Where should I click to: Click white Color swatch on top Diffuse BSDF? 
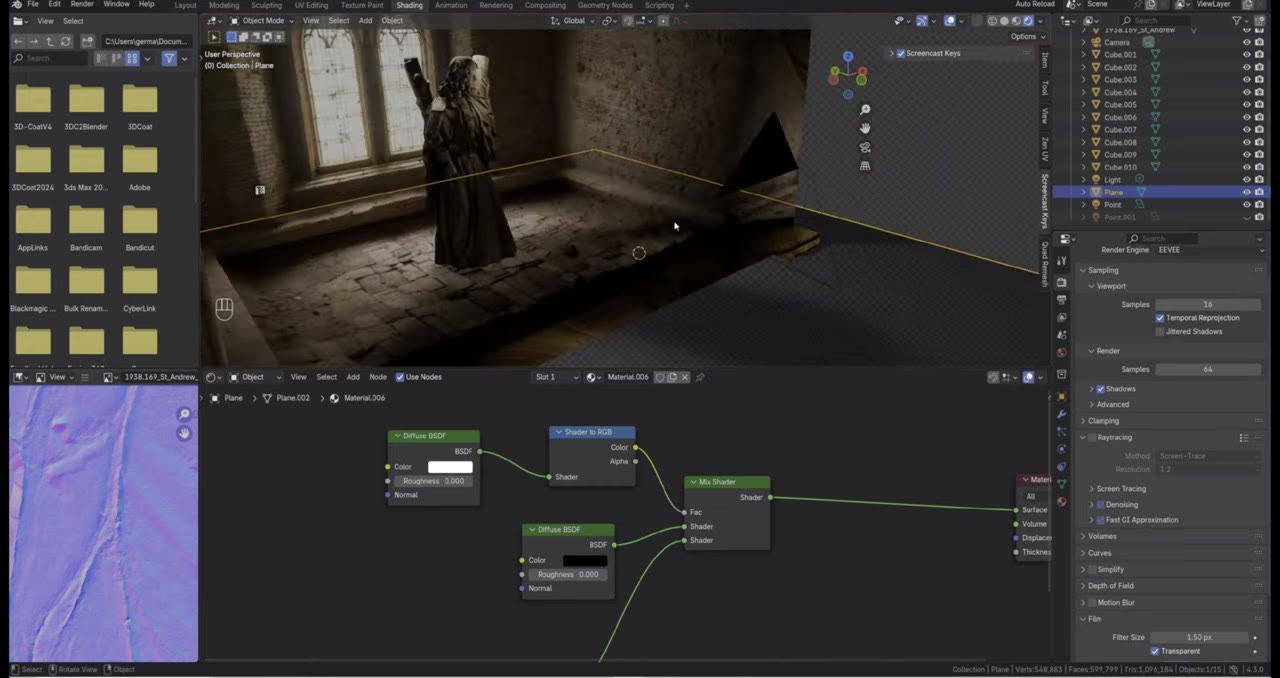pos(450,467)
